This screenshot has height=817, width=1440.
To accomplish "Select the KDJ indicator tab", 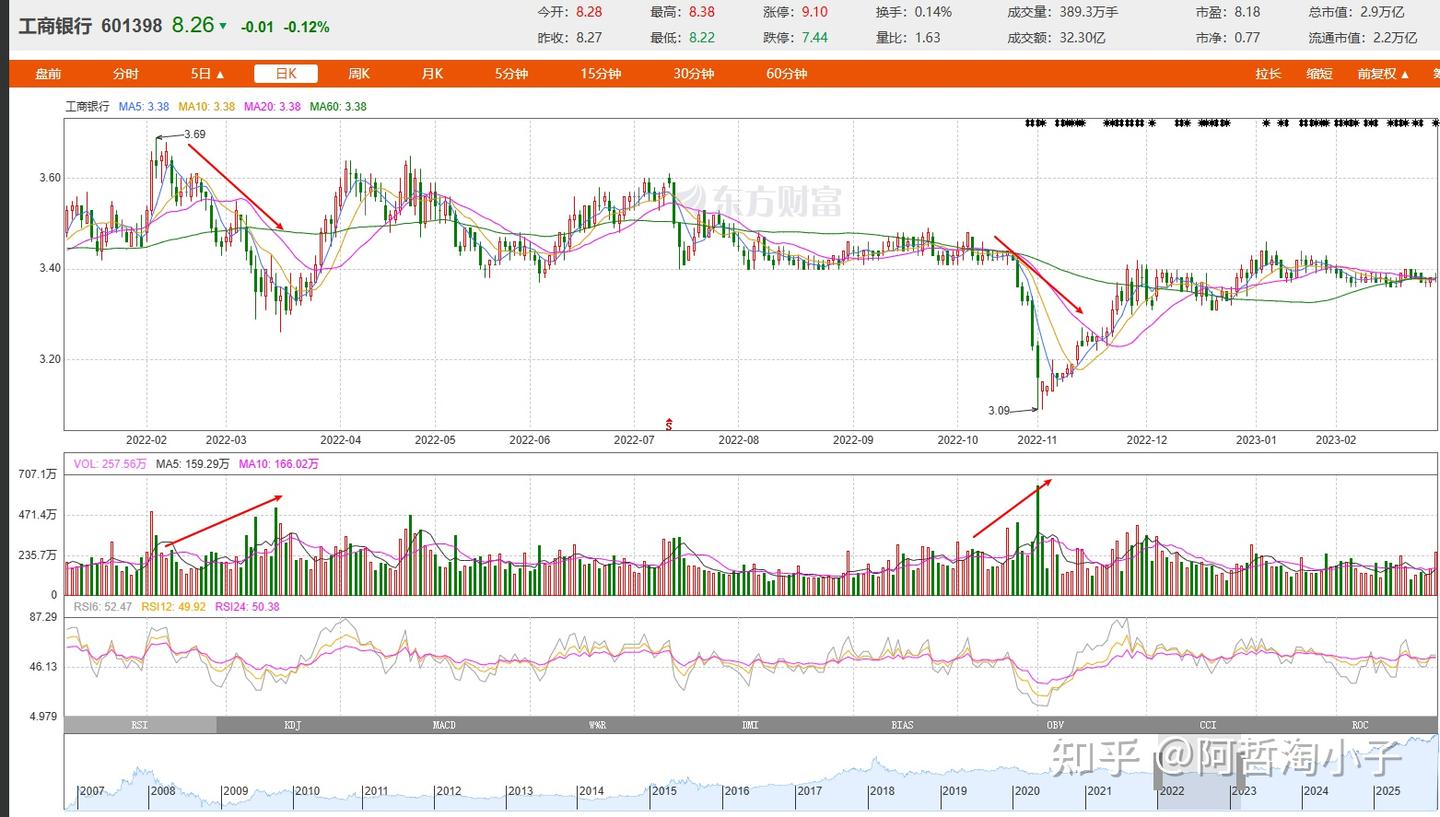I will pyautogui.click(x=293, y=725).
